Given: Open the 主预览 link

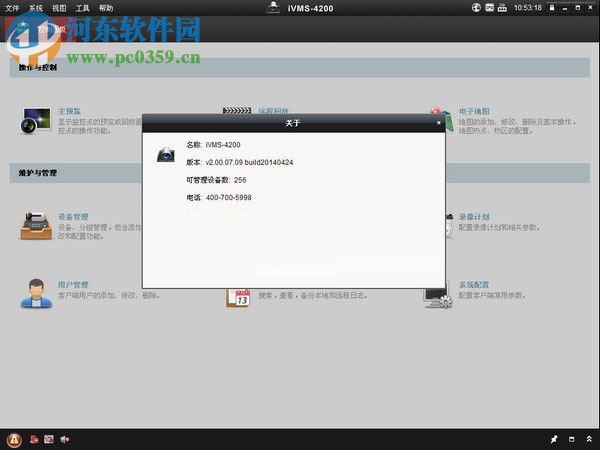Looking at the screenshot, I should click(x=69, y=111).
